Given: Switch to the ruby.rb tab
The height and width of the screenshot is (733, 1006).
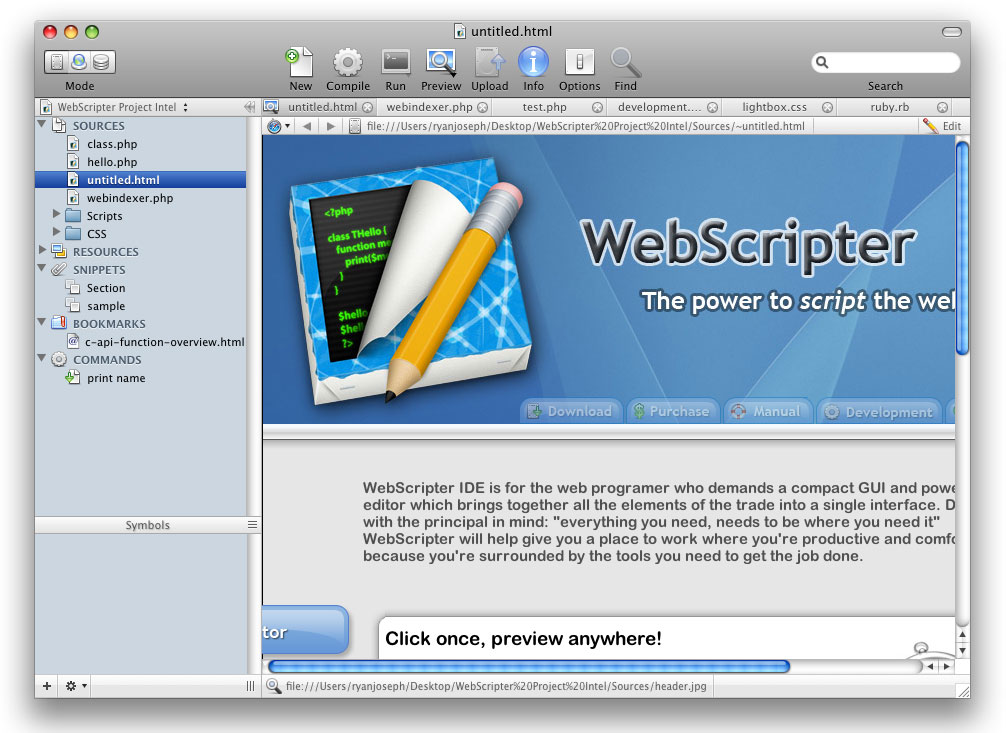Looking at the screenshot, I should point(889,107).
